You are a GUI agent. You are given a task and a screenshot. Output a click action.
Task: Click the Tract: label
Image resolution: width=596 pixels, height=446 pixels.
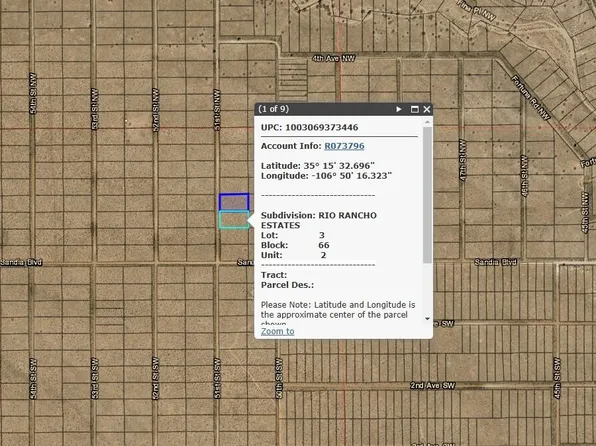pyautogui.click(x=274, y=275)
